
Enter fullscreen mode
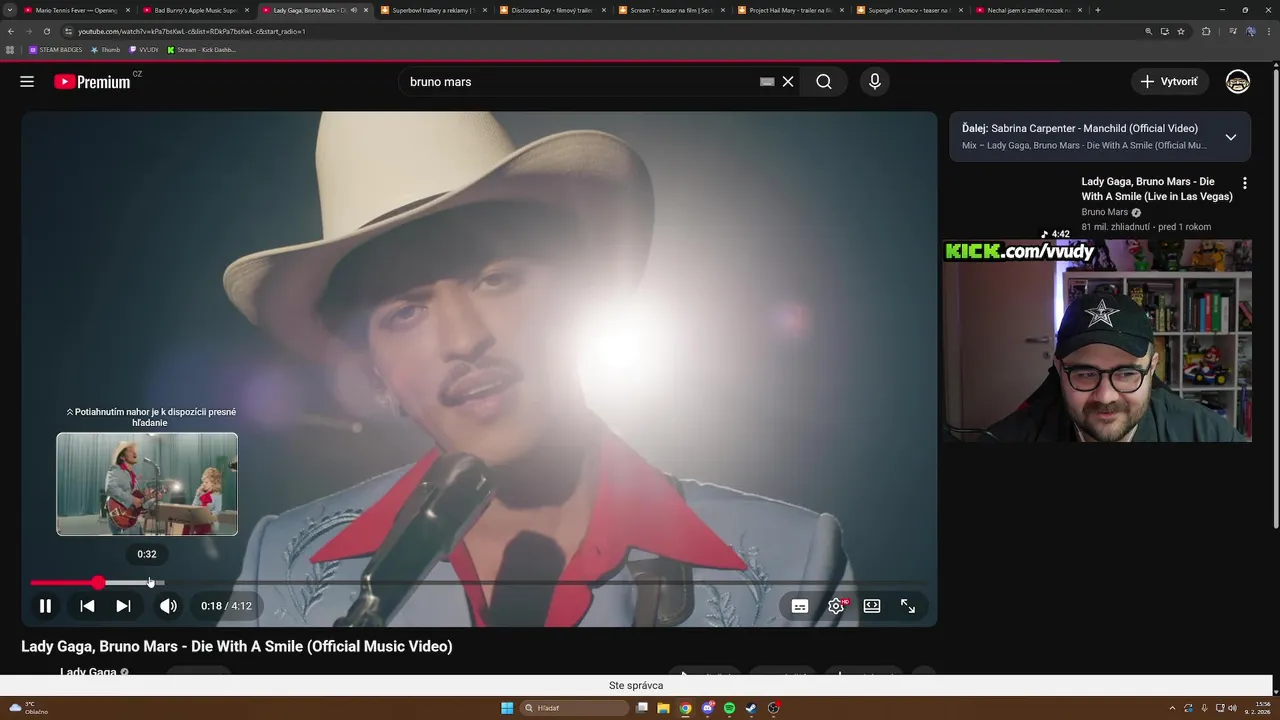[908, 606]
